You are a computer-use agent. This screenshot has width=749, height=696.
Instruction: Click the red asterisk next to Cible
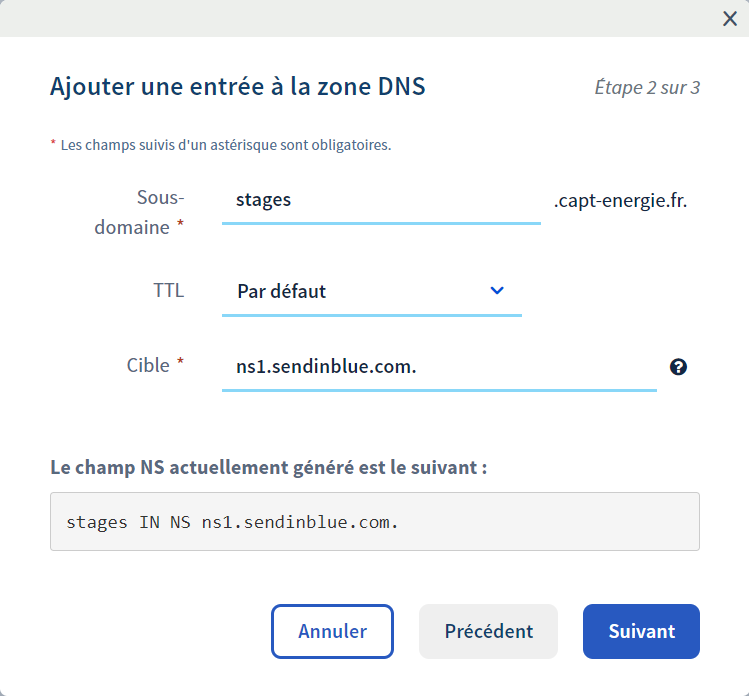coord(180,364)
